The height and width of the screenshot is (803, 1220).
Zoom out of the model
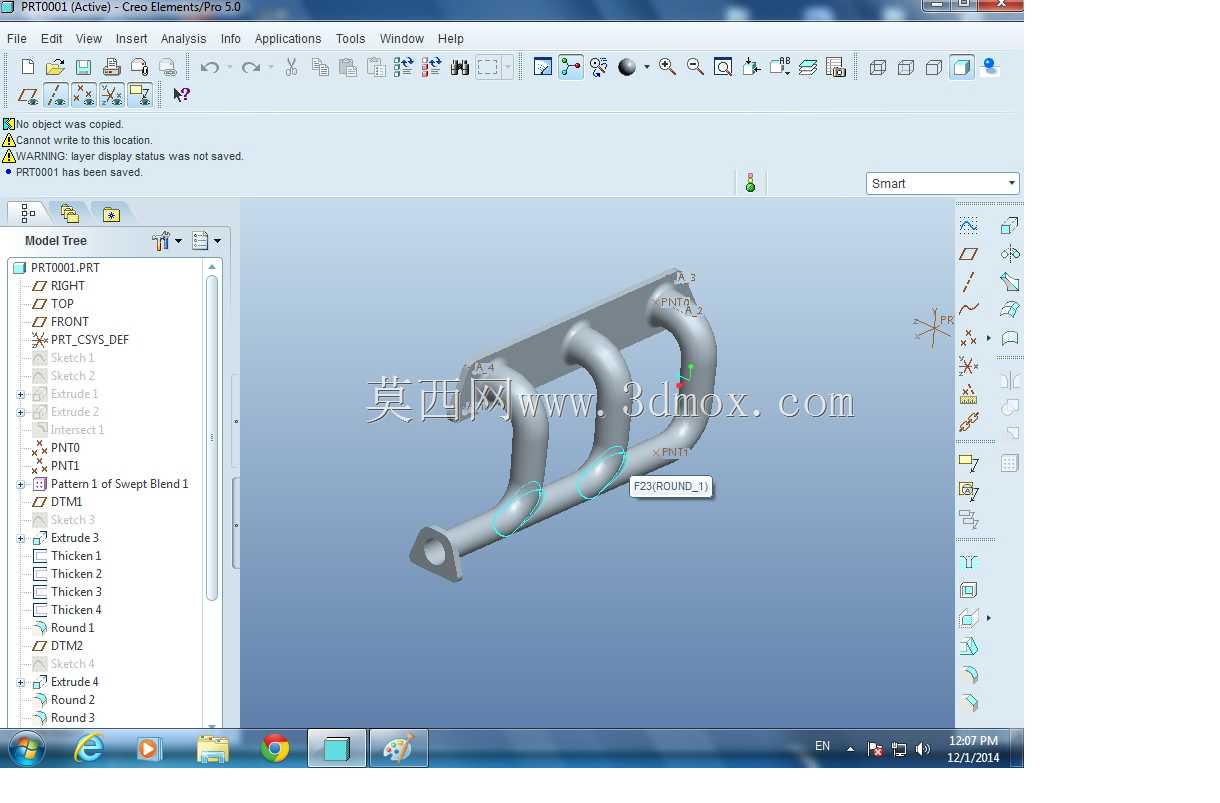695,67
